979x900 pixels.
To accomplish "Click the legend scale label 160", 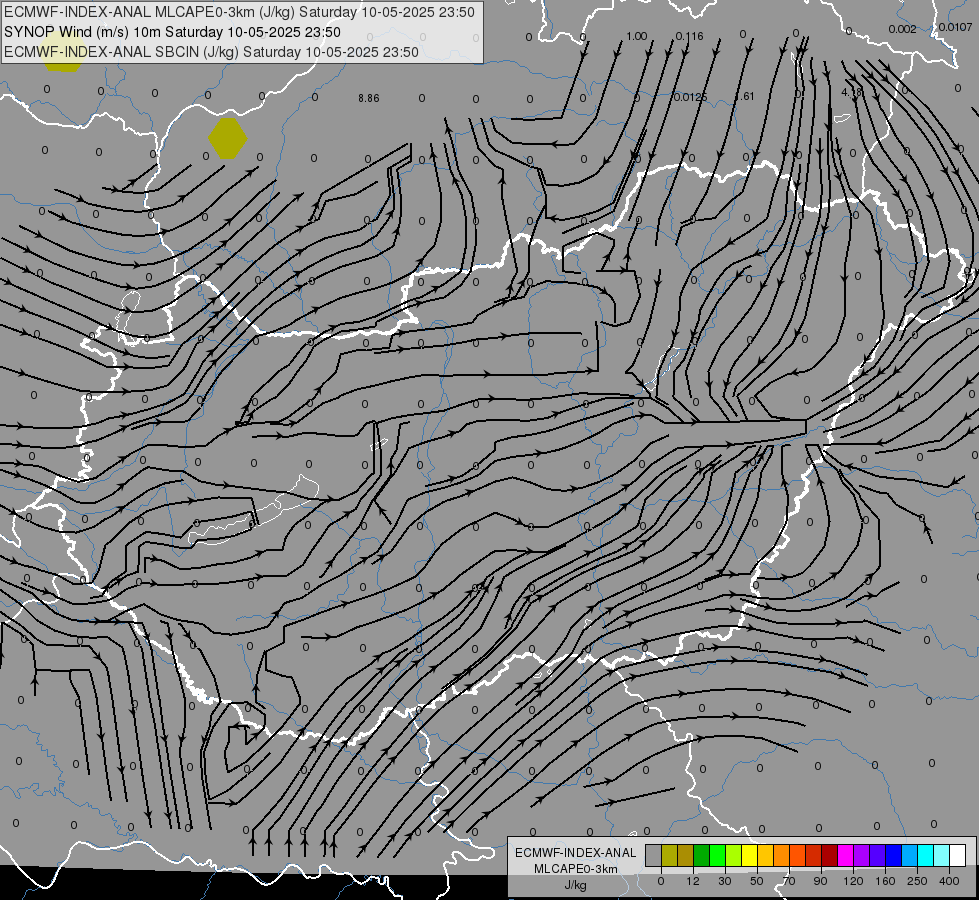I will coord(885,881).
